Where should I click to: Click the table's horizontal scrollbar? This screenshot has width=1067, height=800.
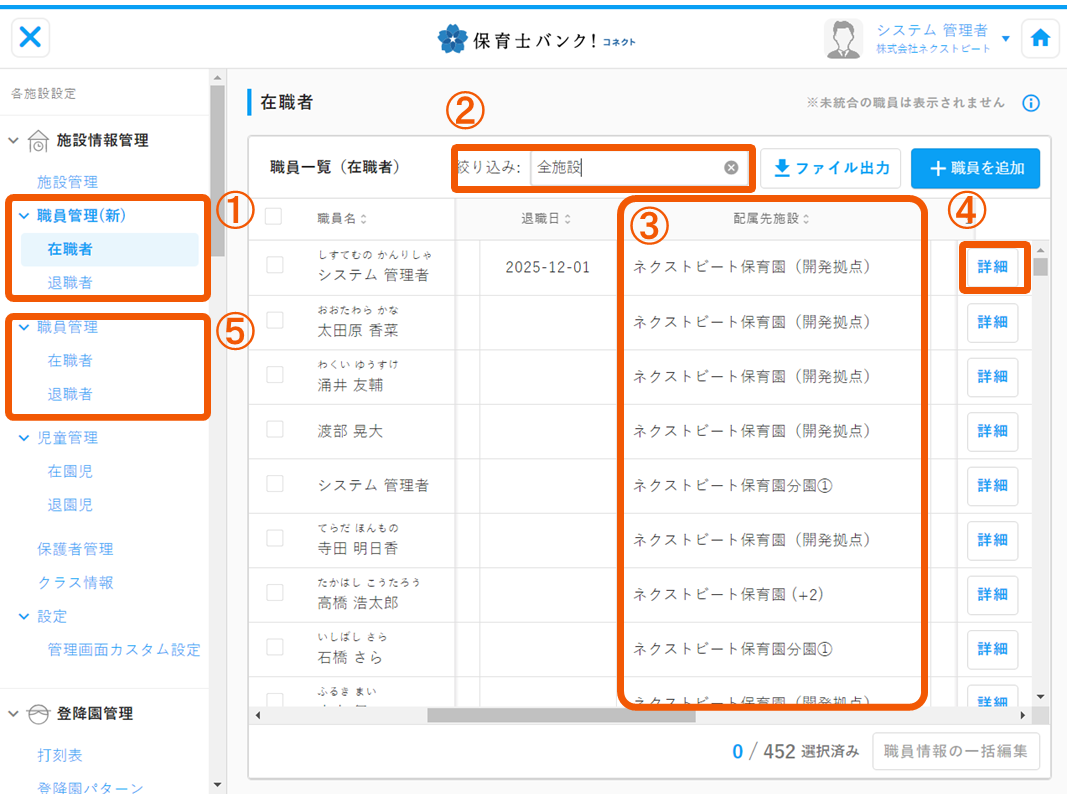(560, 715)
